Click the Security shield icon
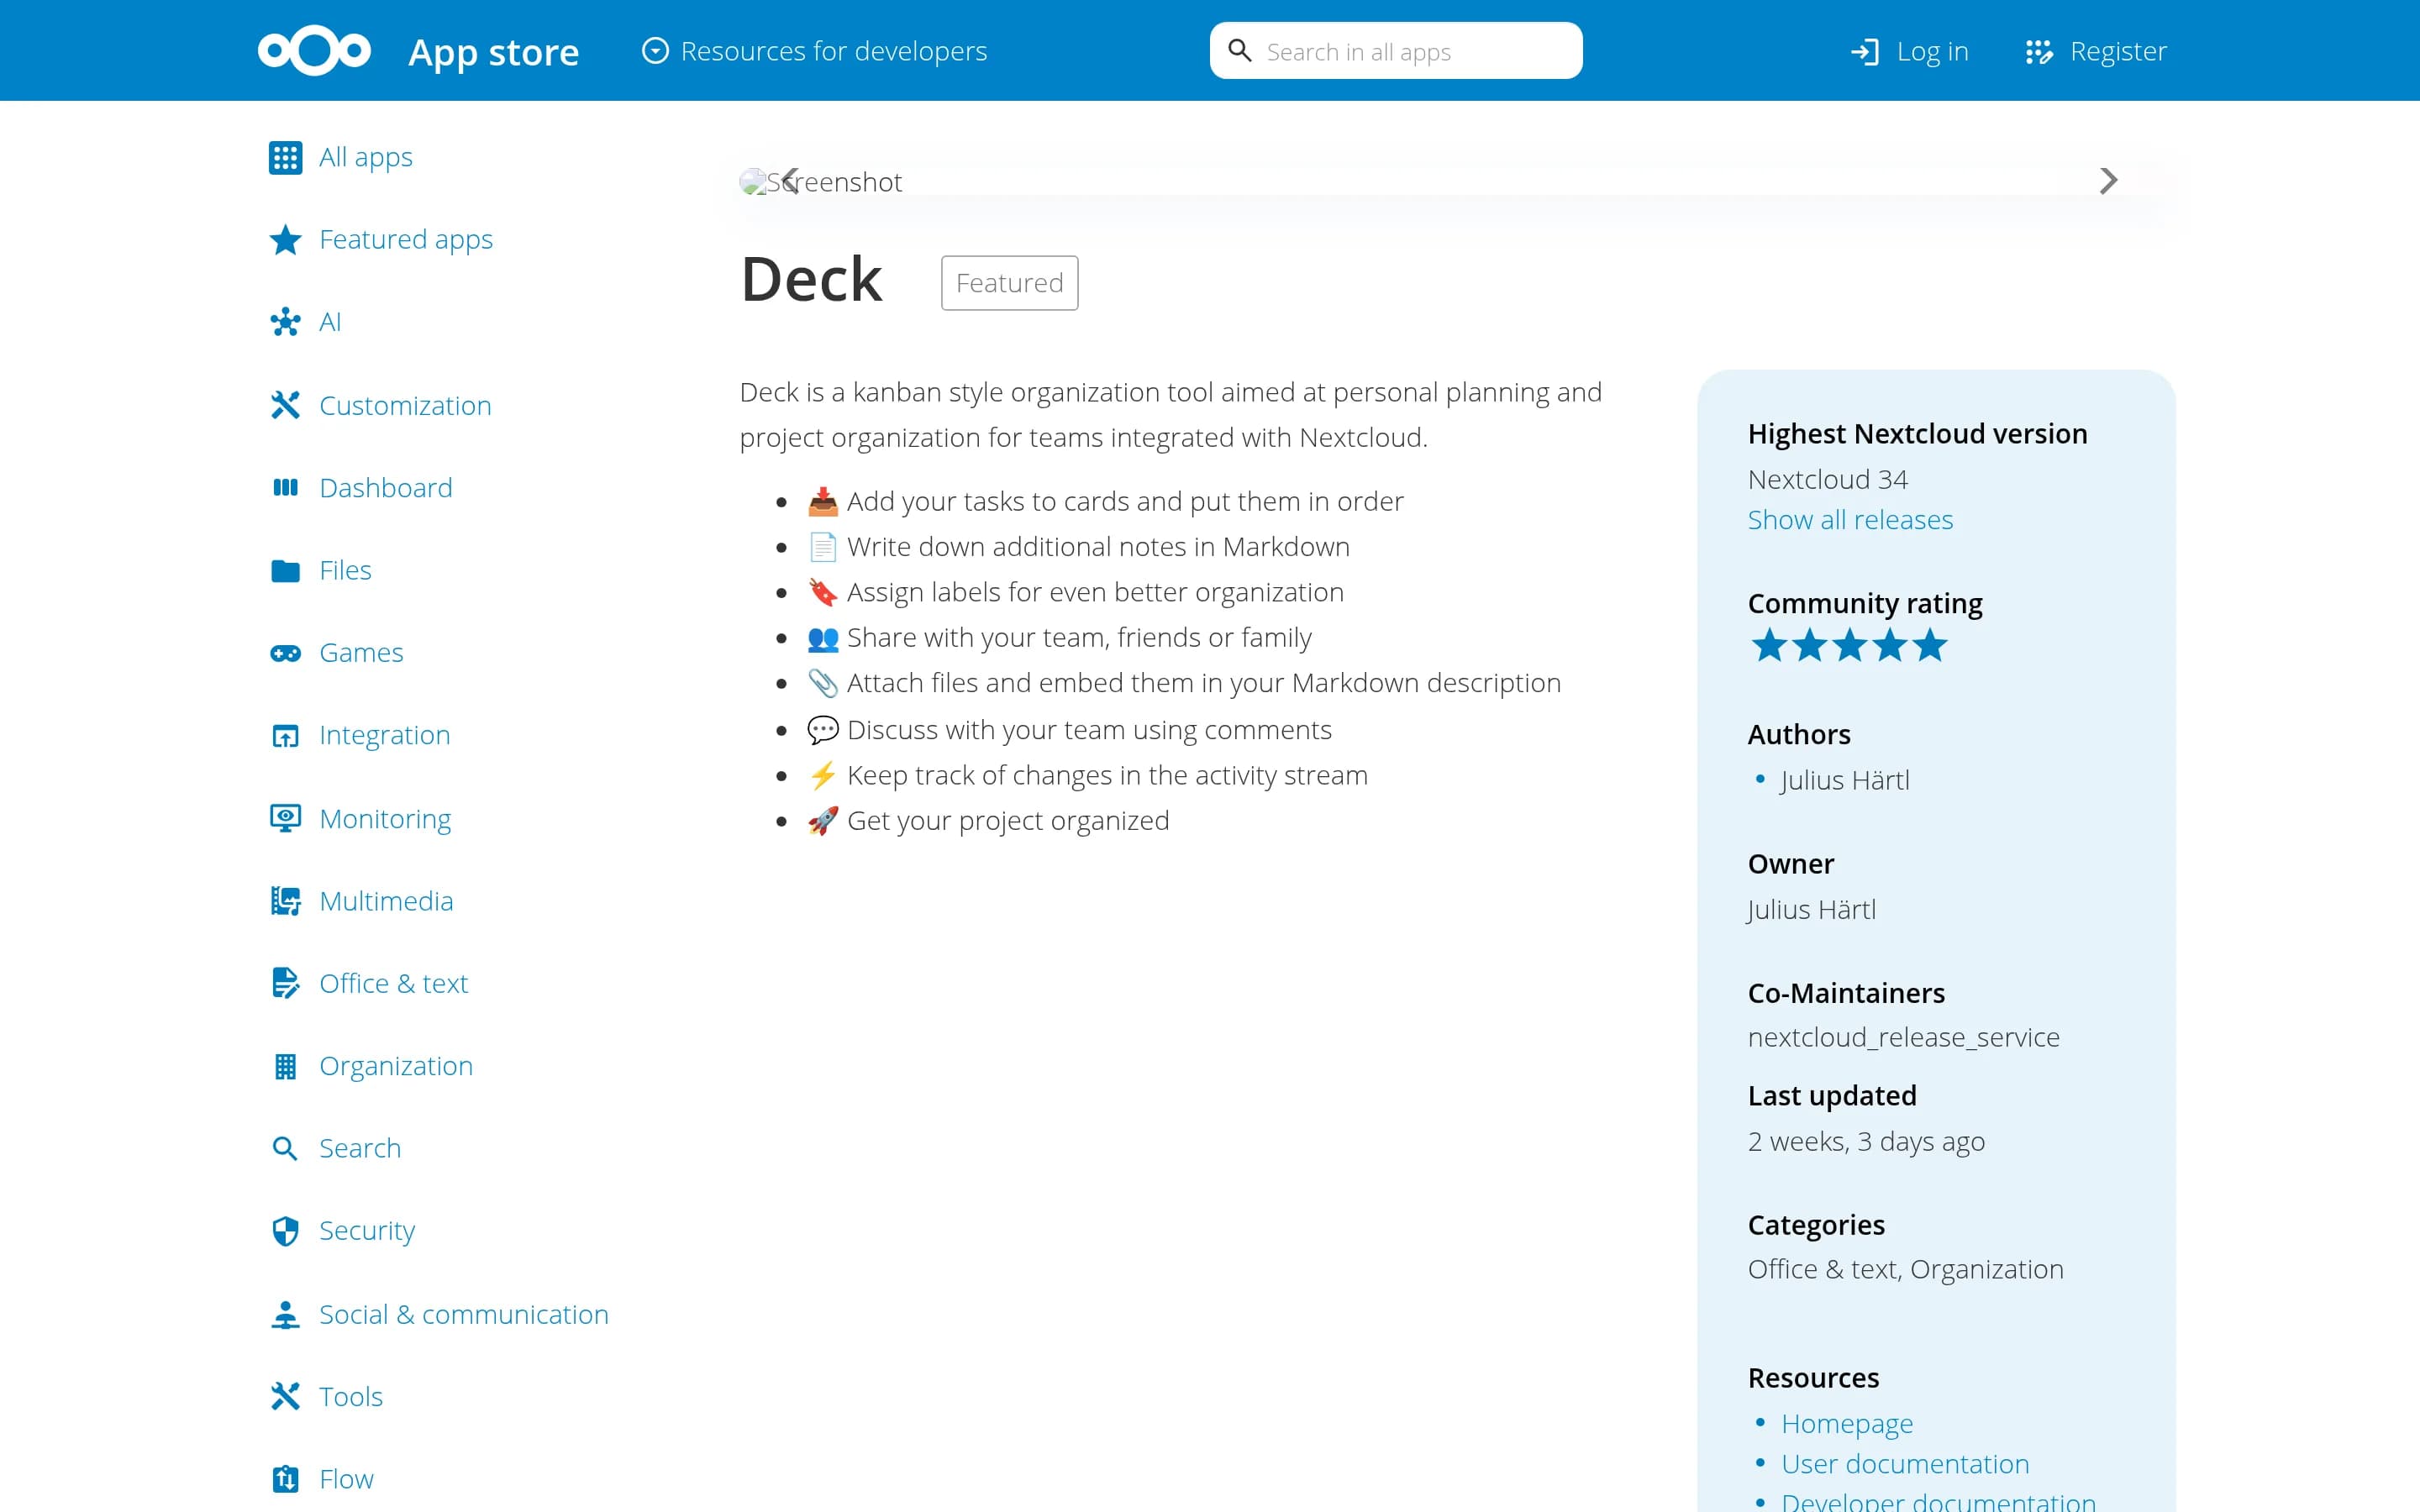2420x1512 pixels. pyautogui.click(x=285, y=1231)
